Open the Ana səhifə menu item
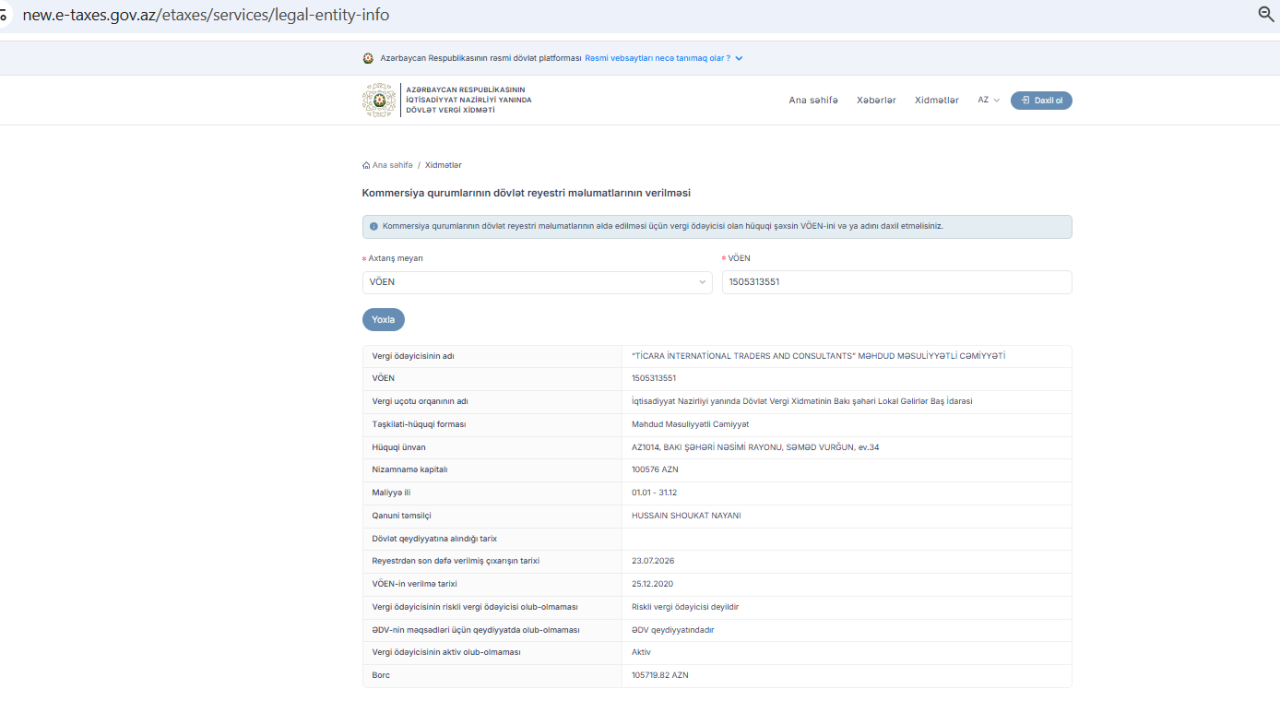This screenshot has height=701, width=1280. 813,100
